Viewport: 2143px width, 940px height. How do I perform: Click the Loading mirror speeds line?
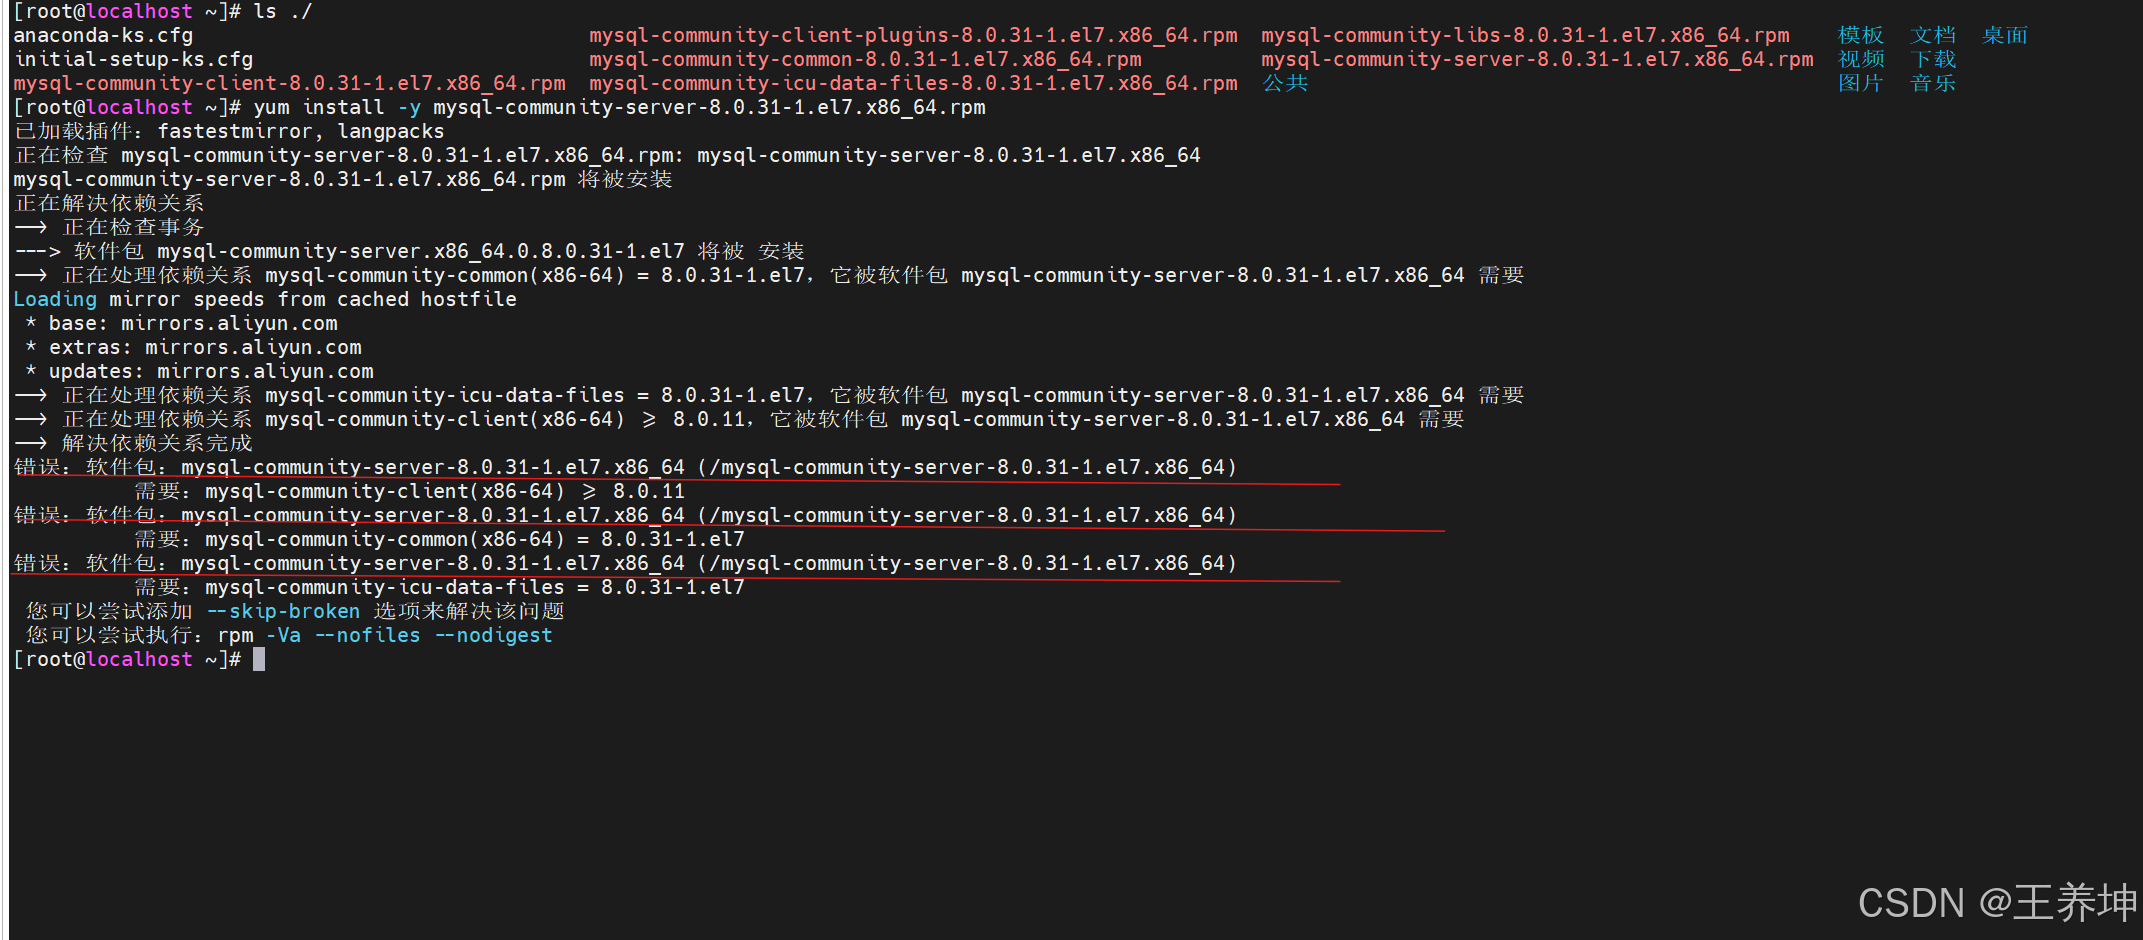pos(265,300)
